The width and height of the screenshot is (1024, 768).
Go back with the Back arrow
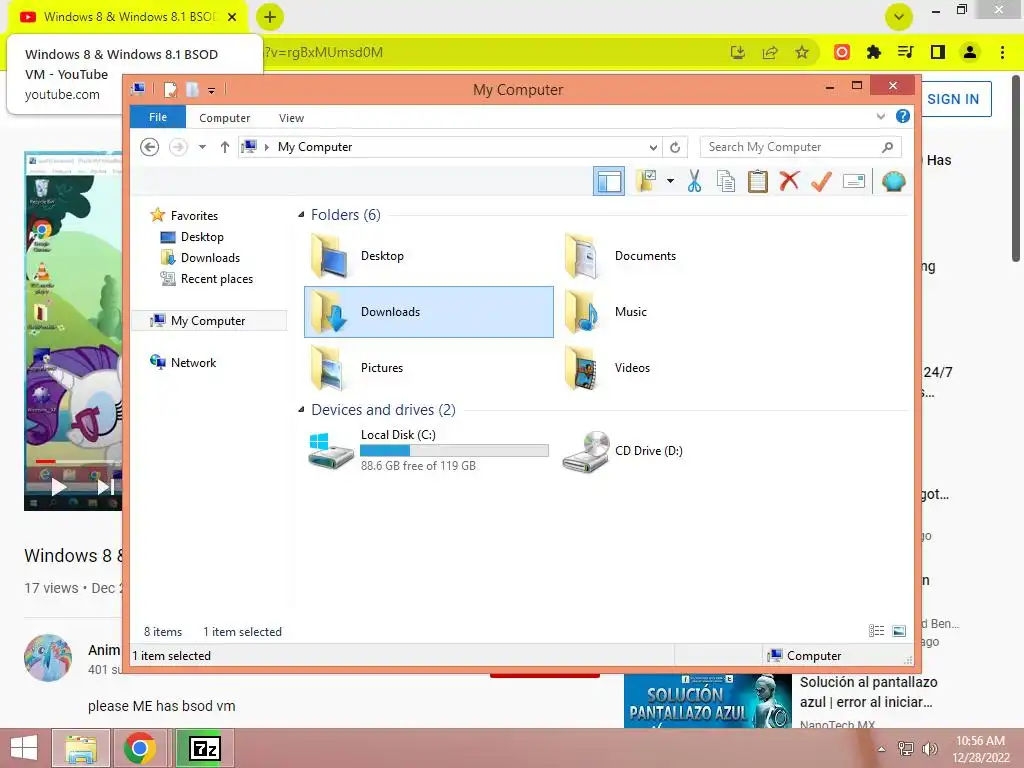[150, 147]
